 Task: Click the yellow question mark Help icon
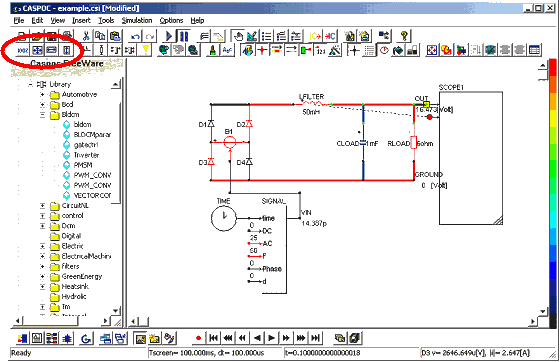(404, 36)
